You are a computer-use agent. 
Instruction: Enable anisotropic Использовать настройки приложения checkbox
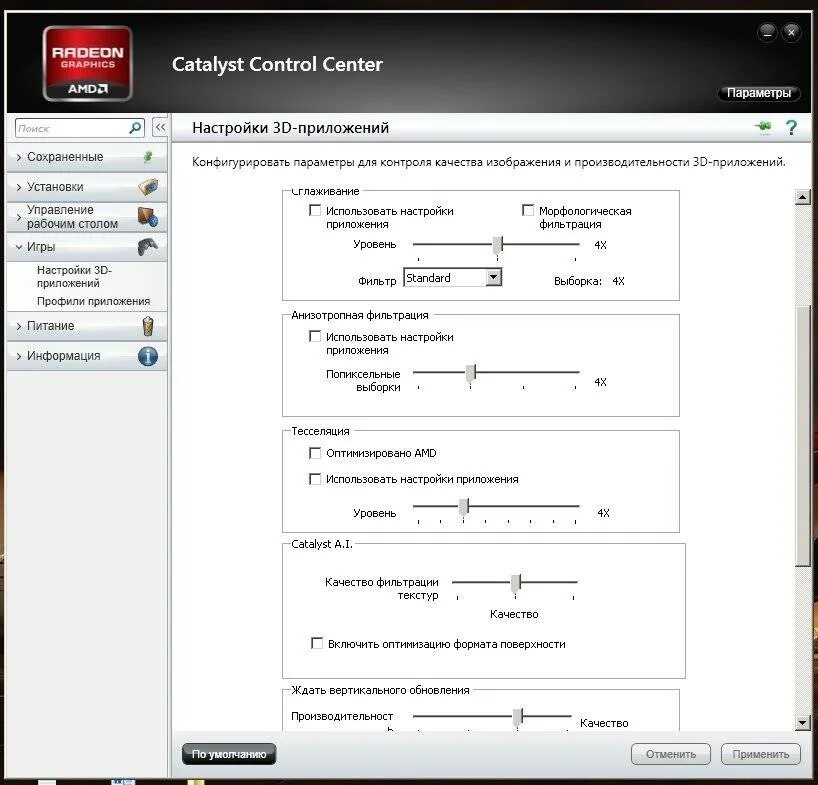click(315, 336)
